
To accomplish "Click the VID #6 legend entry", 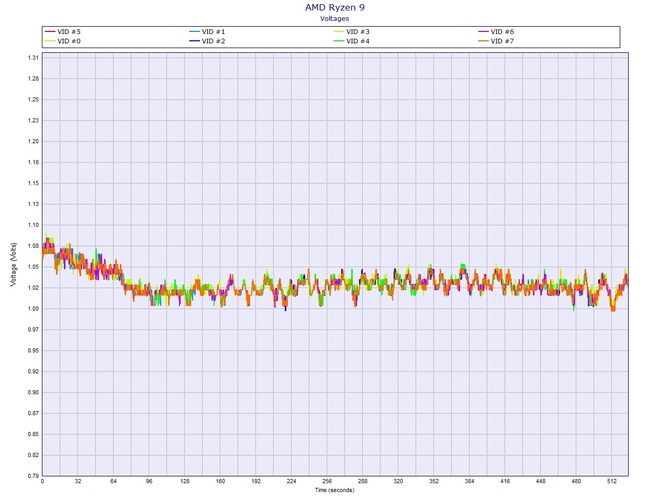I will tap(496, 32).
